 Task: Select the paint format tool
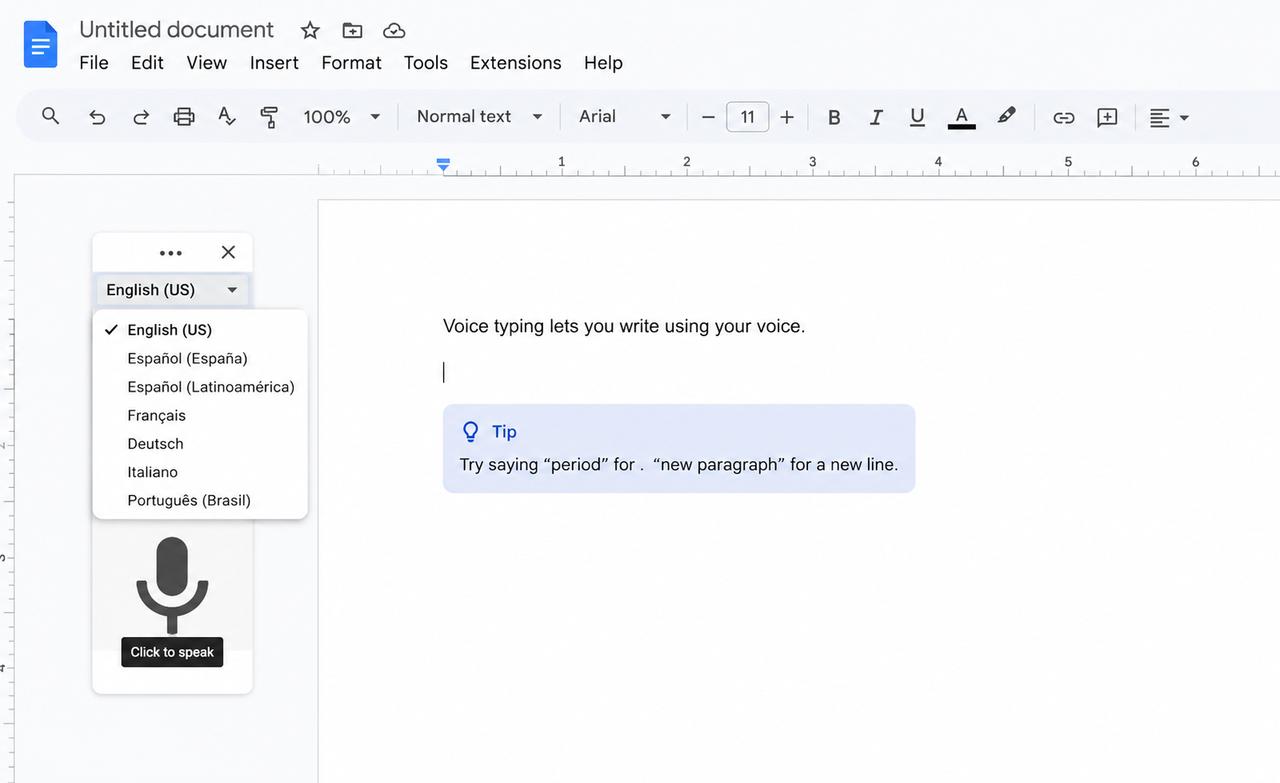(269, 117)
